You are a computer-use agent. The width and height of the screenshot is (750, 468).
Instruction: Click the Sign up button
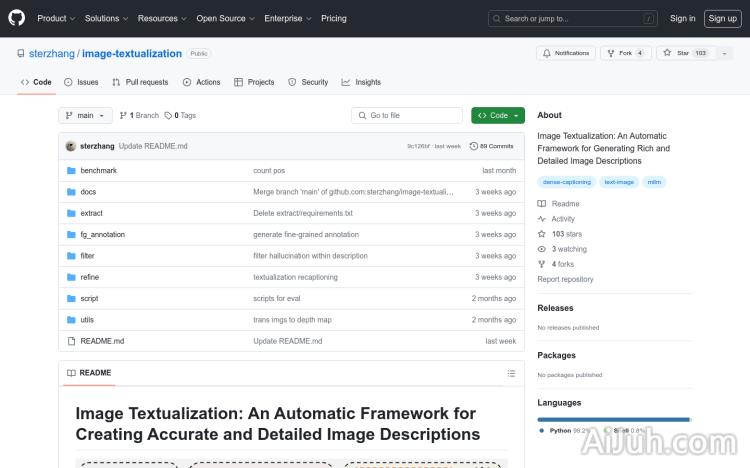coord(721,18)
